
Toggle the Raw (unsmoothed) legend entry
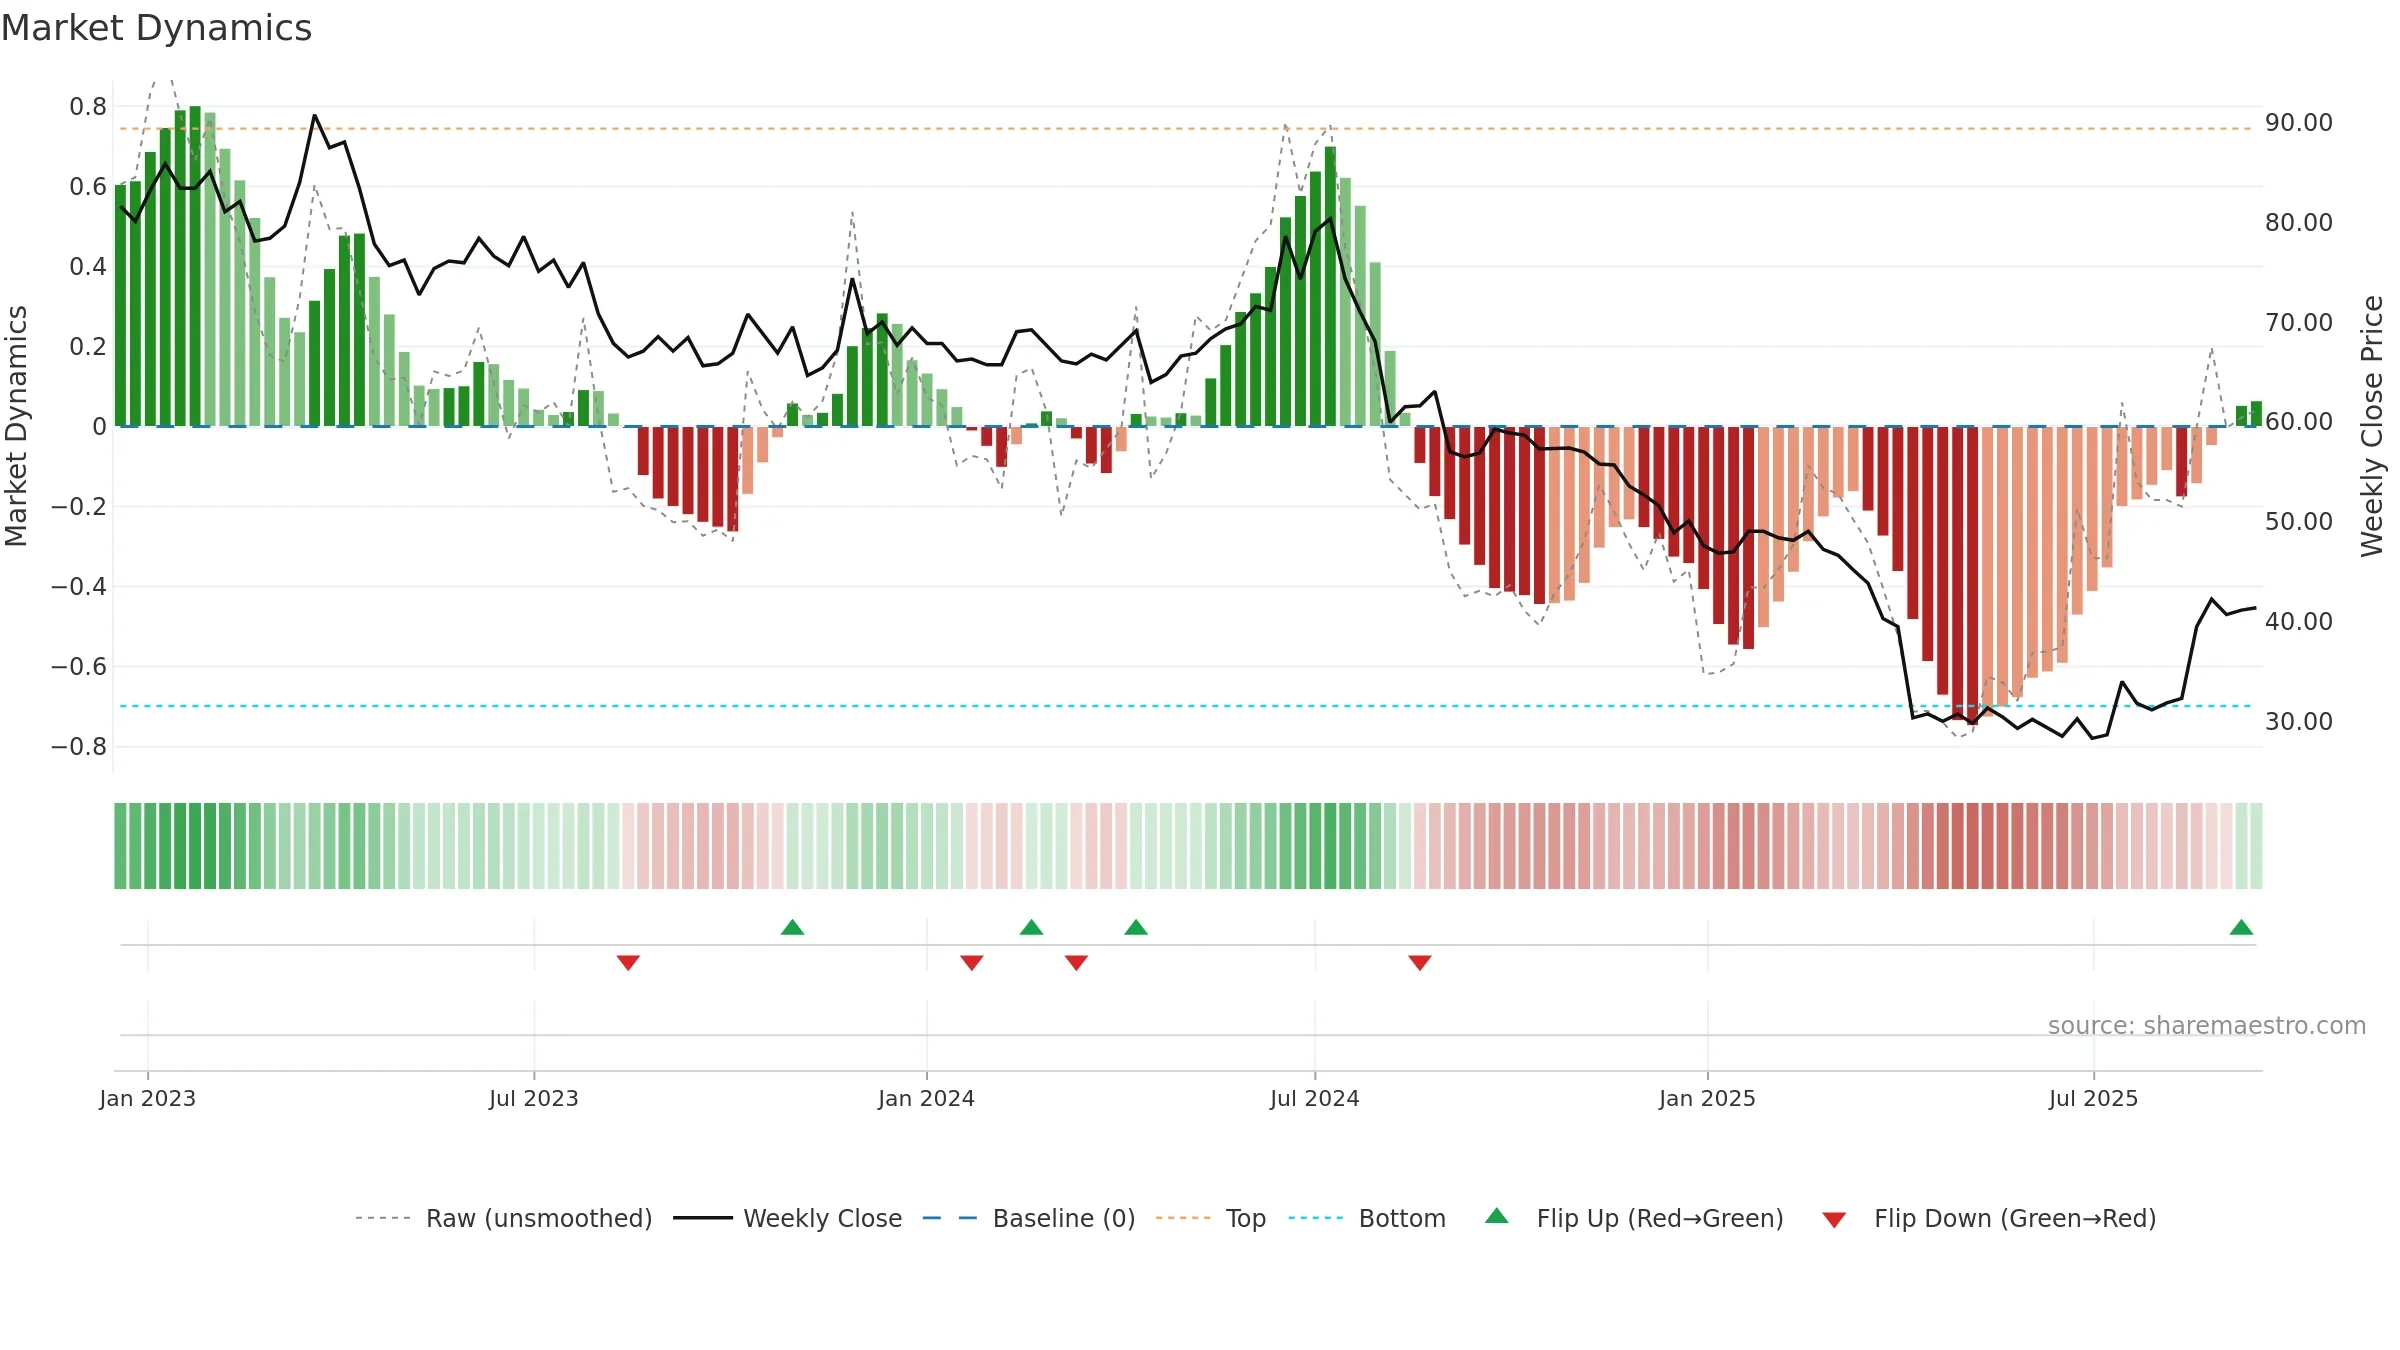point(539,1219)
